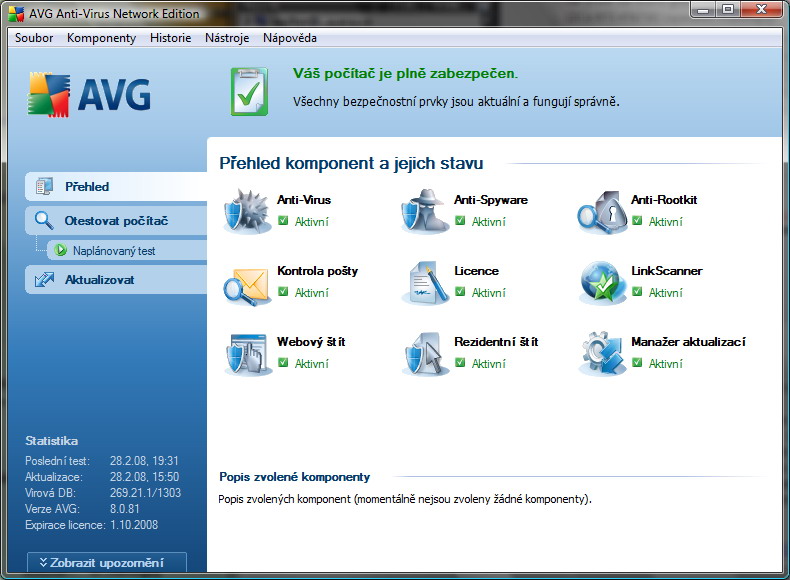The image size is (790, 580).
Task: Click the AVG title bar app icon
Action: [x=16, y=14]
